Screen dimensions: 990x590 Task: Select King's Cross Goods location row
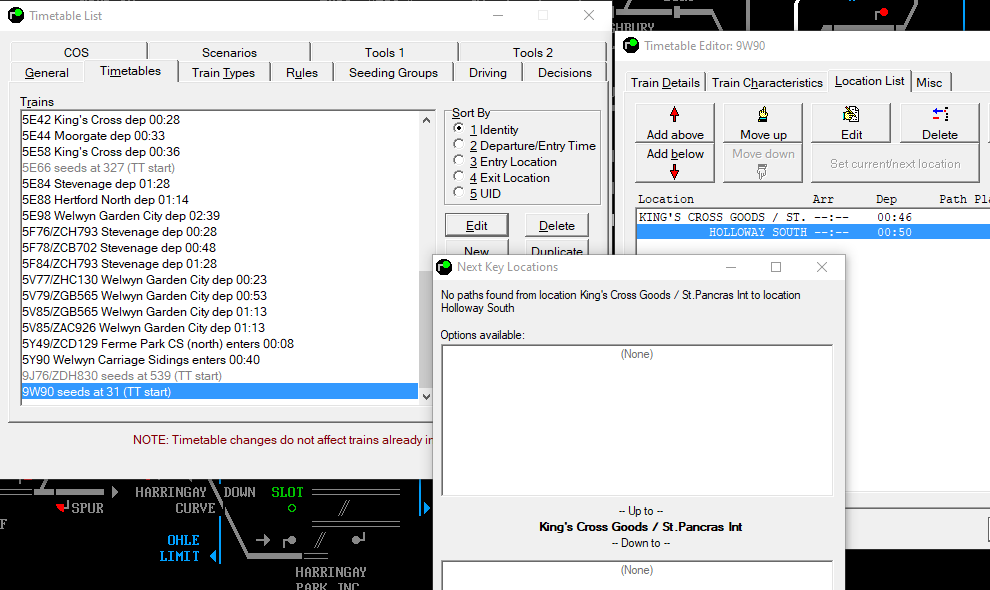pos(813,217)
